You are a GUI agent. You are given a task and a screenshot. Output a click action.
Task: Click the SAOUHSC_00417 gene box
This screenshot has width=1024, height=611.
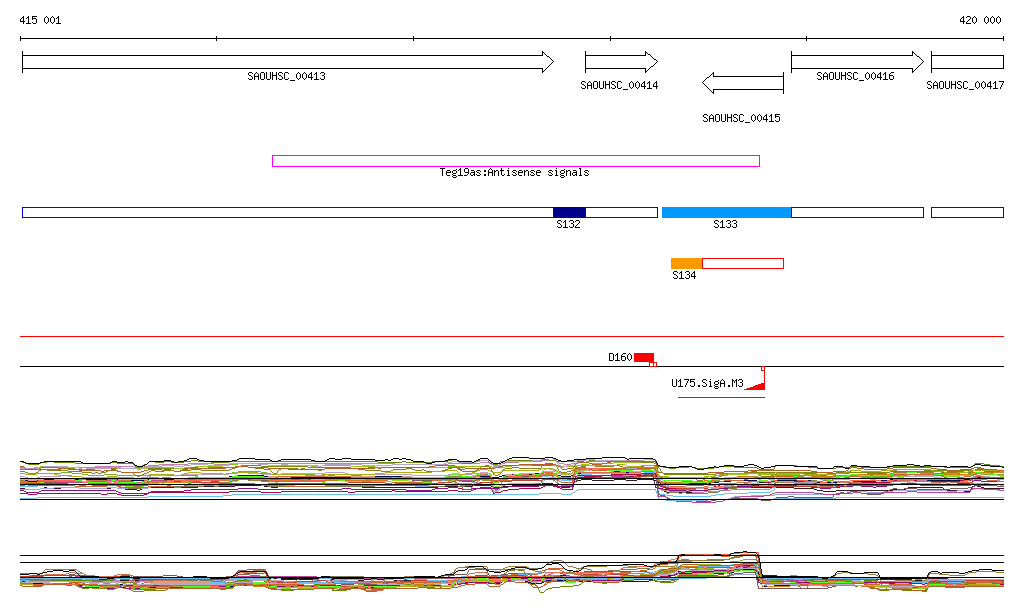coord(967,62)
